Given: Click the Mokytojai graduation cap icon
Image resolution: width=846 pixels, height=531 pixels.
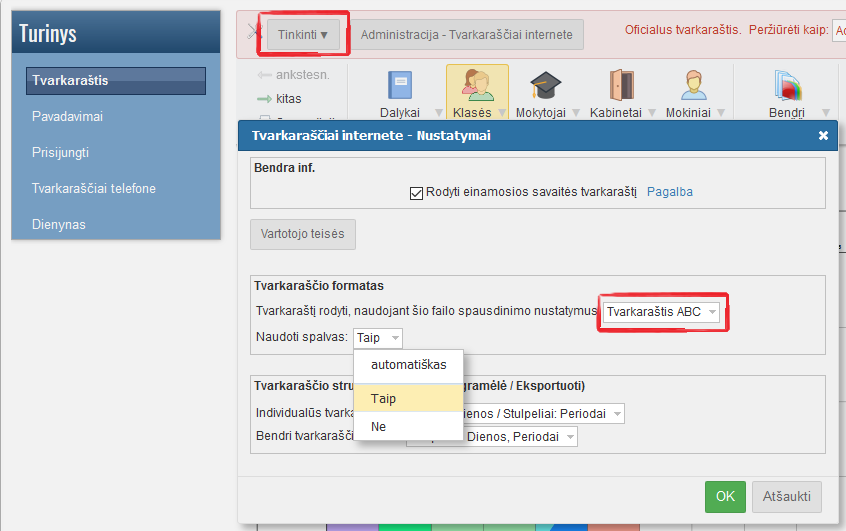Looking at the screenshot, I should pos(545,86).
